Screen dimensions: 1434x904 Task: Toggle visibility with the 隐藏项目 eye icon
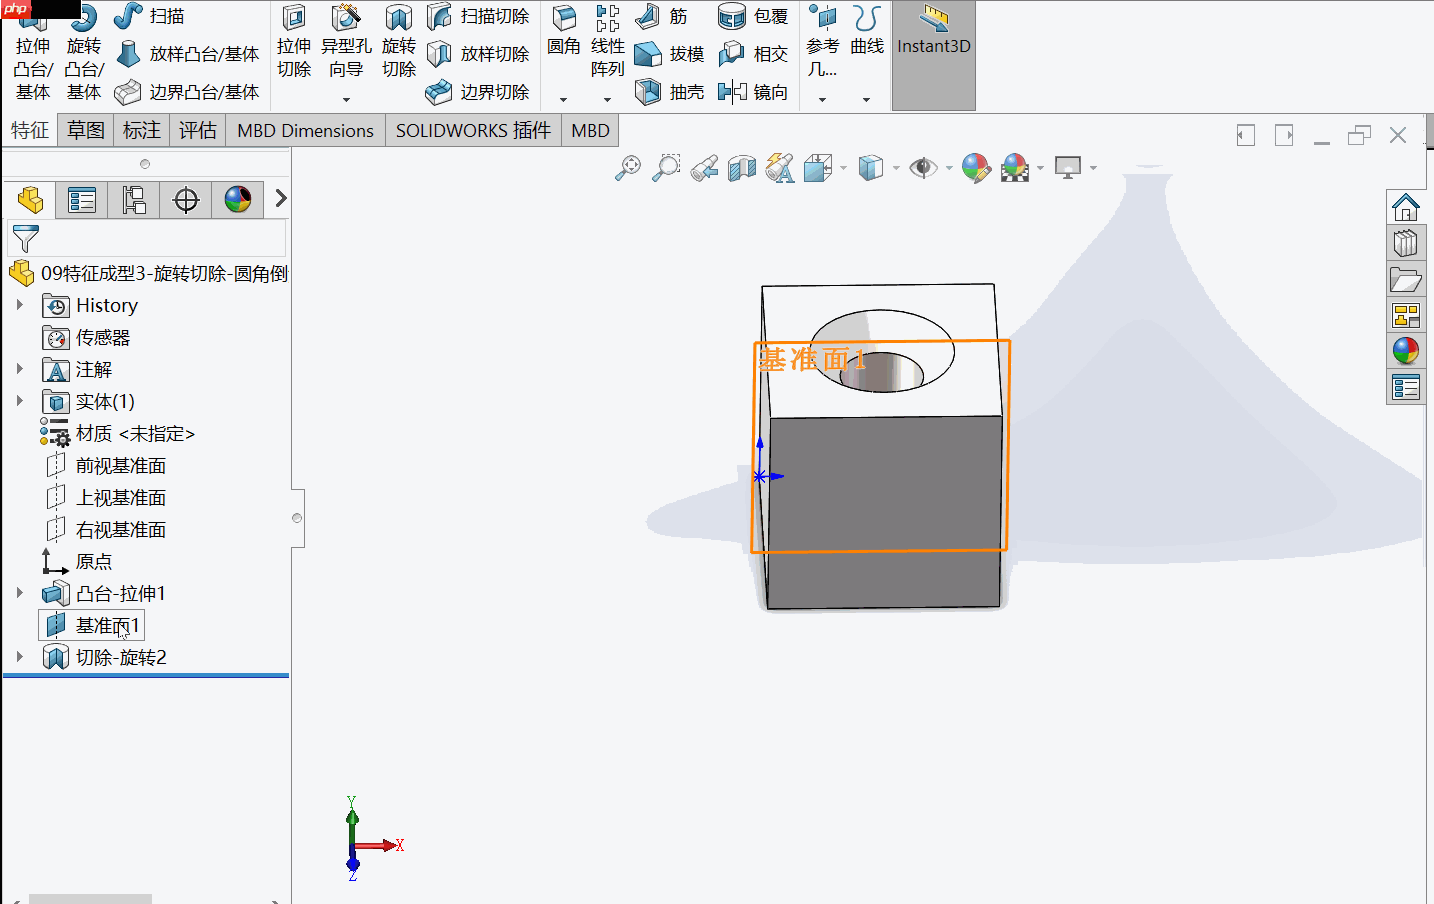924,167
